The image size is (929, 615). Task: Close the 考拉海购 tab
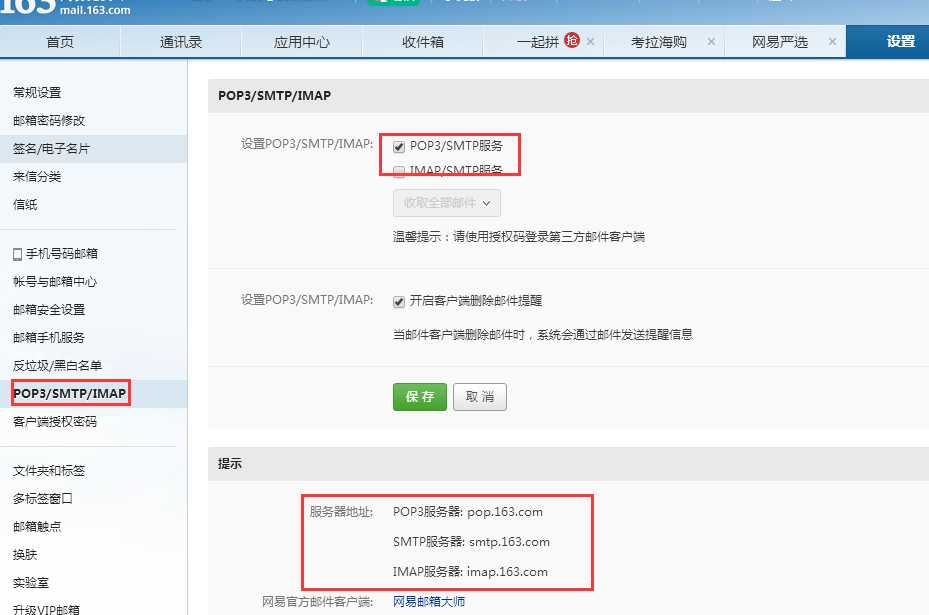tap(712, 42)
